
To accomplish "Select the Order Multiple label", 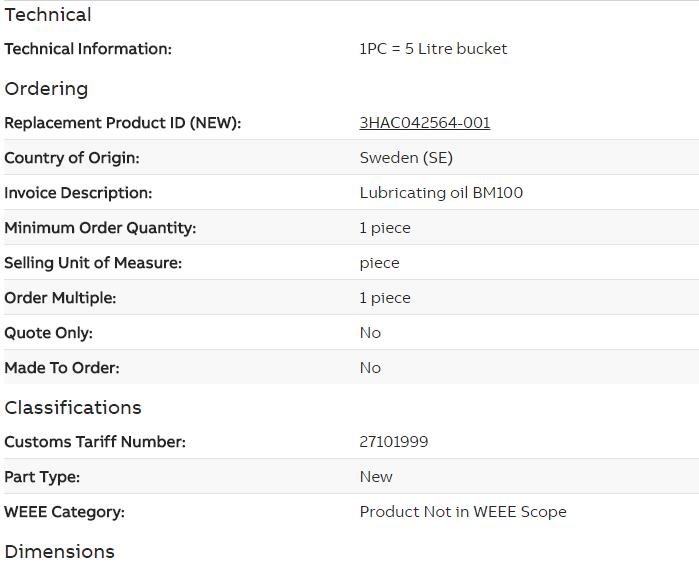I will pyautogui.click(x=60, y=298).
